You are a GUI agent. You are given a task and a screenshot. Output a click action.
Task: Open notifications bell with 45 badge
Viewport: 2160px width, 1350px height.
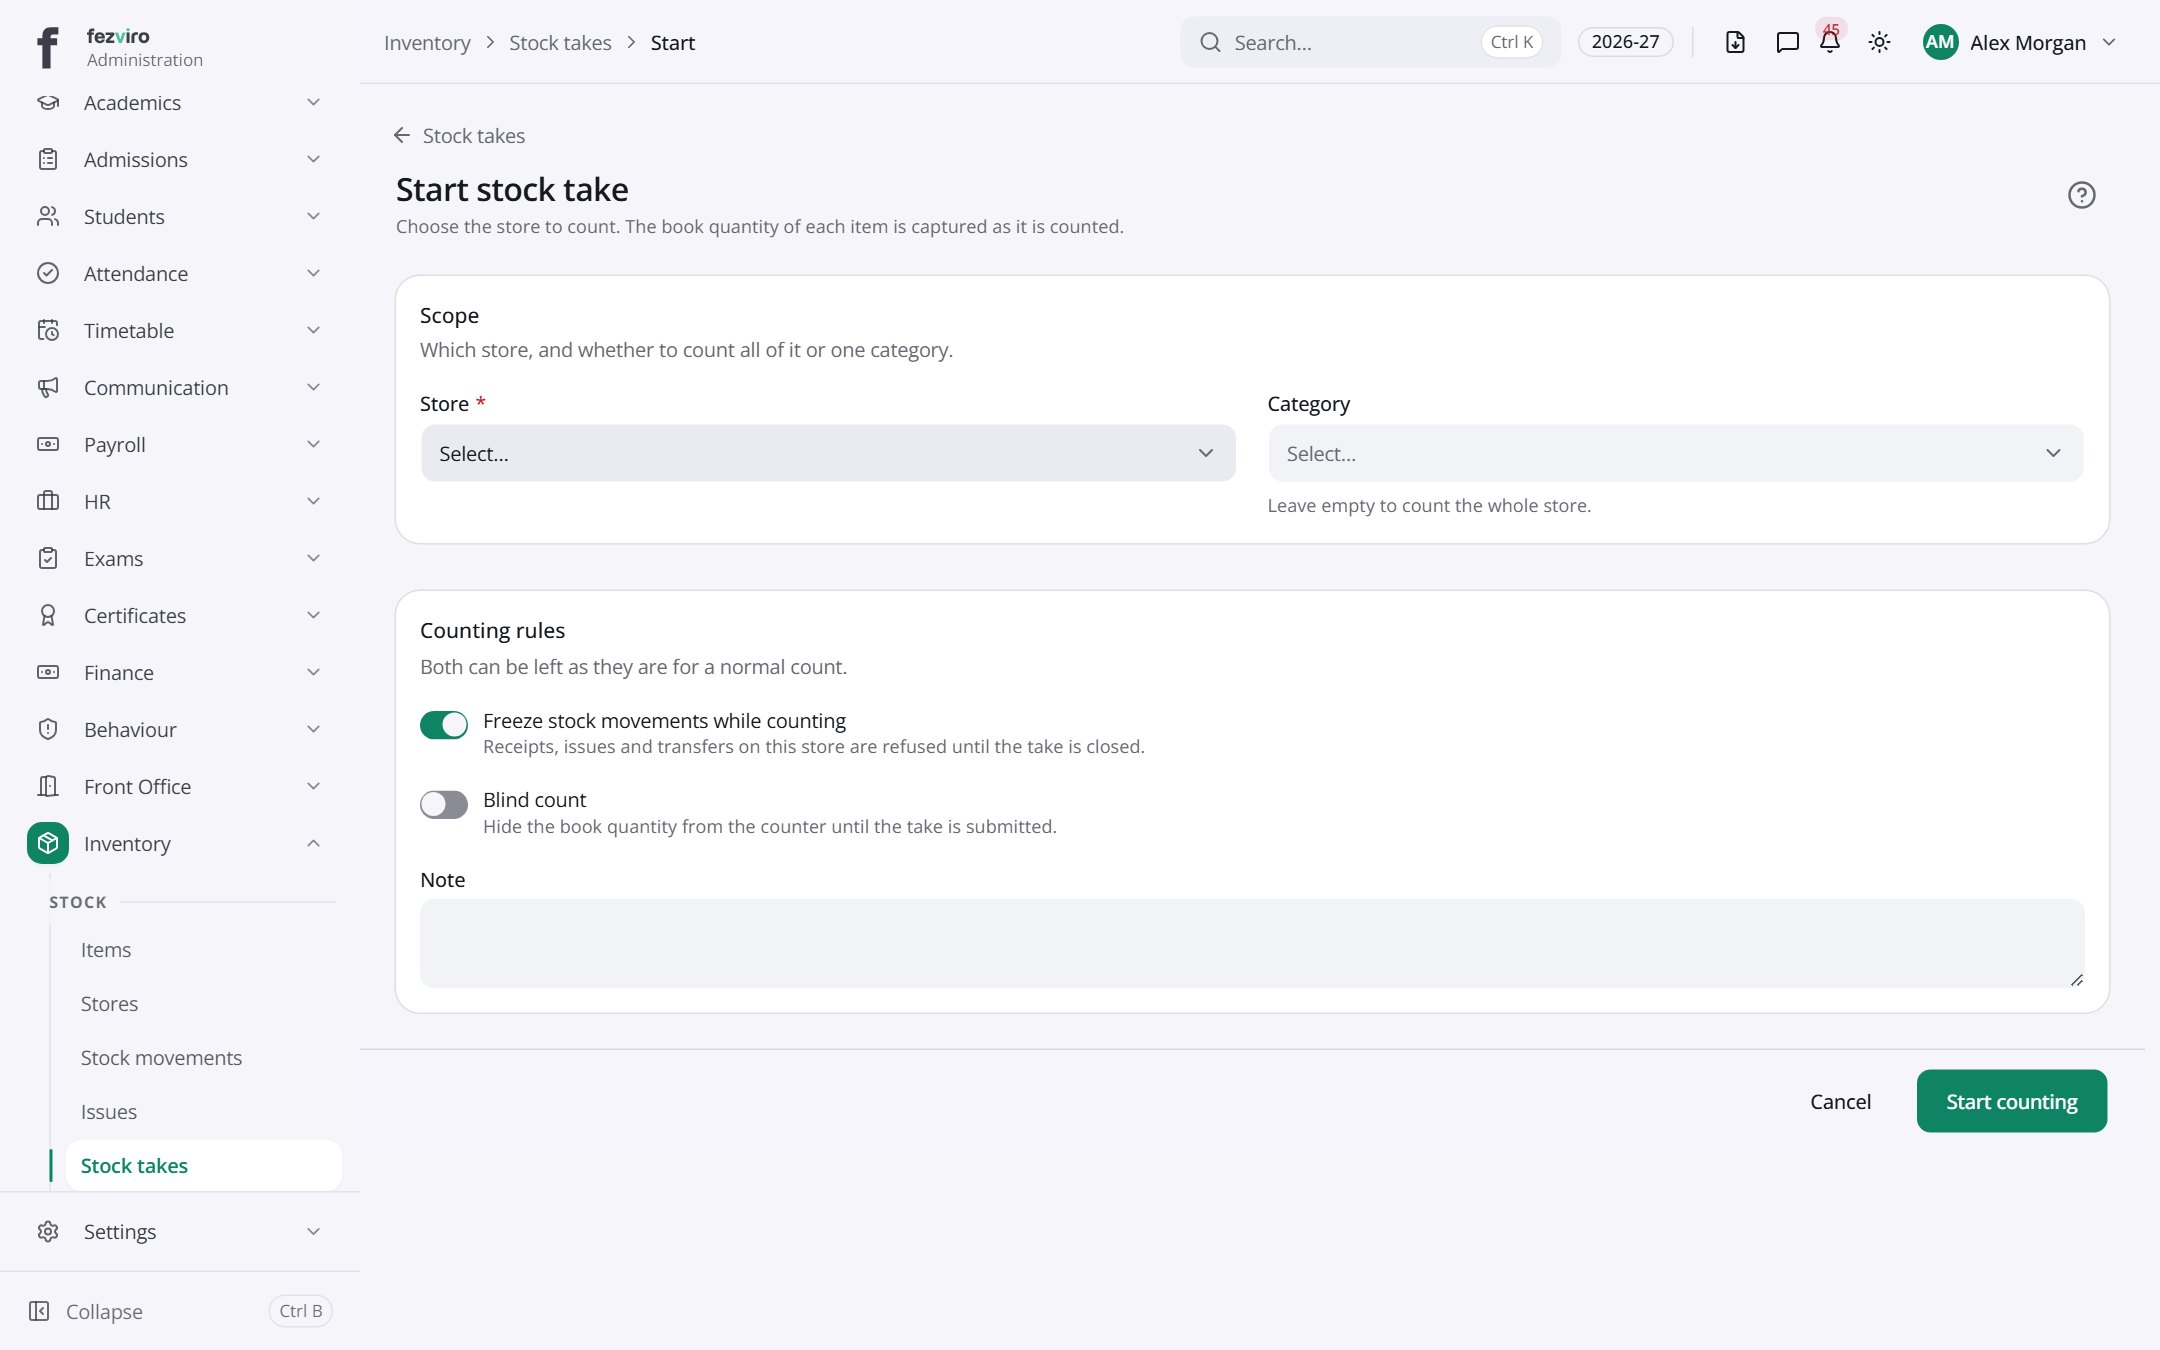pos(1830,42)
